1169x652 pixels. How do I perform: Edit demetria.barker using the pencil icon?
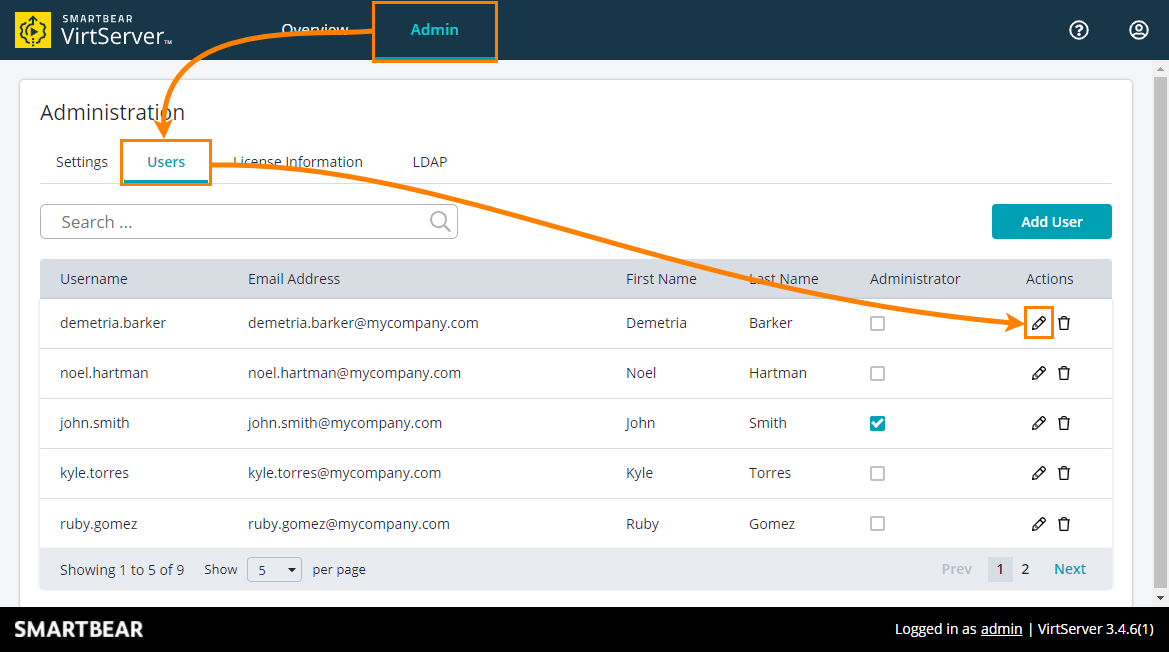[1039, 323]
